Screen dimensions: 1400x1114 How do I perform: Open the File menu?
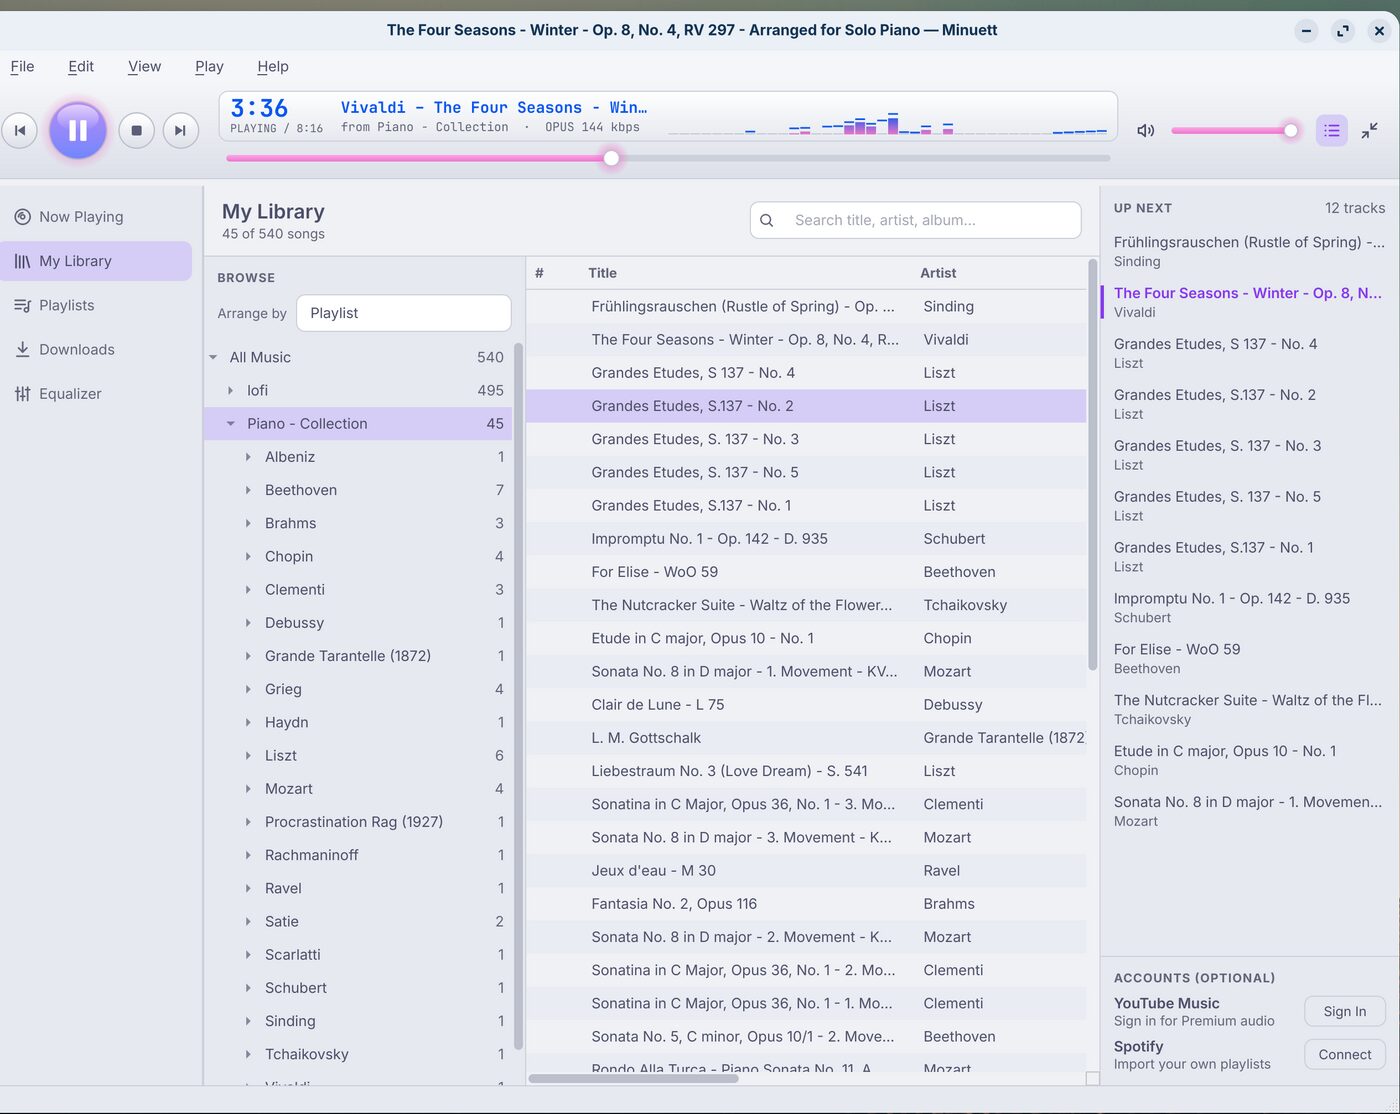point(22,66)
